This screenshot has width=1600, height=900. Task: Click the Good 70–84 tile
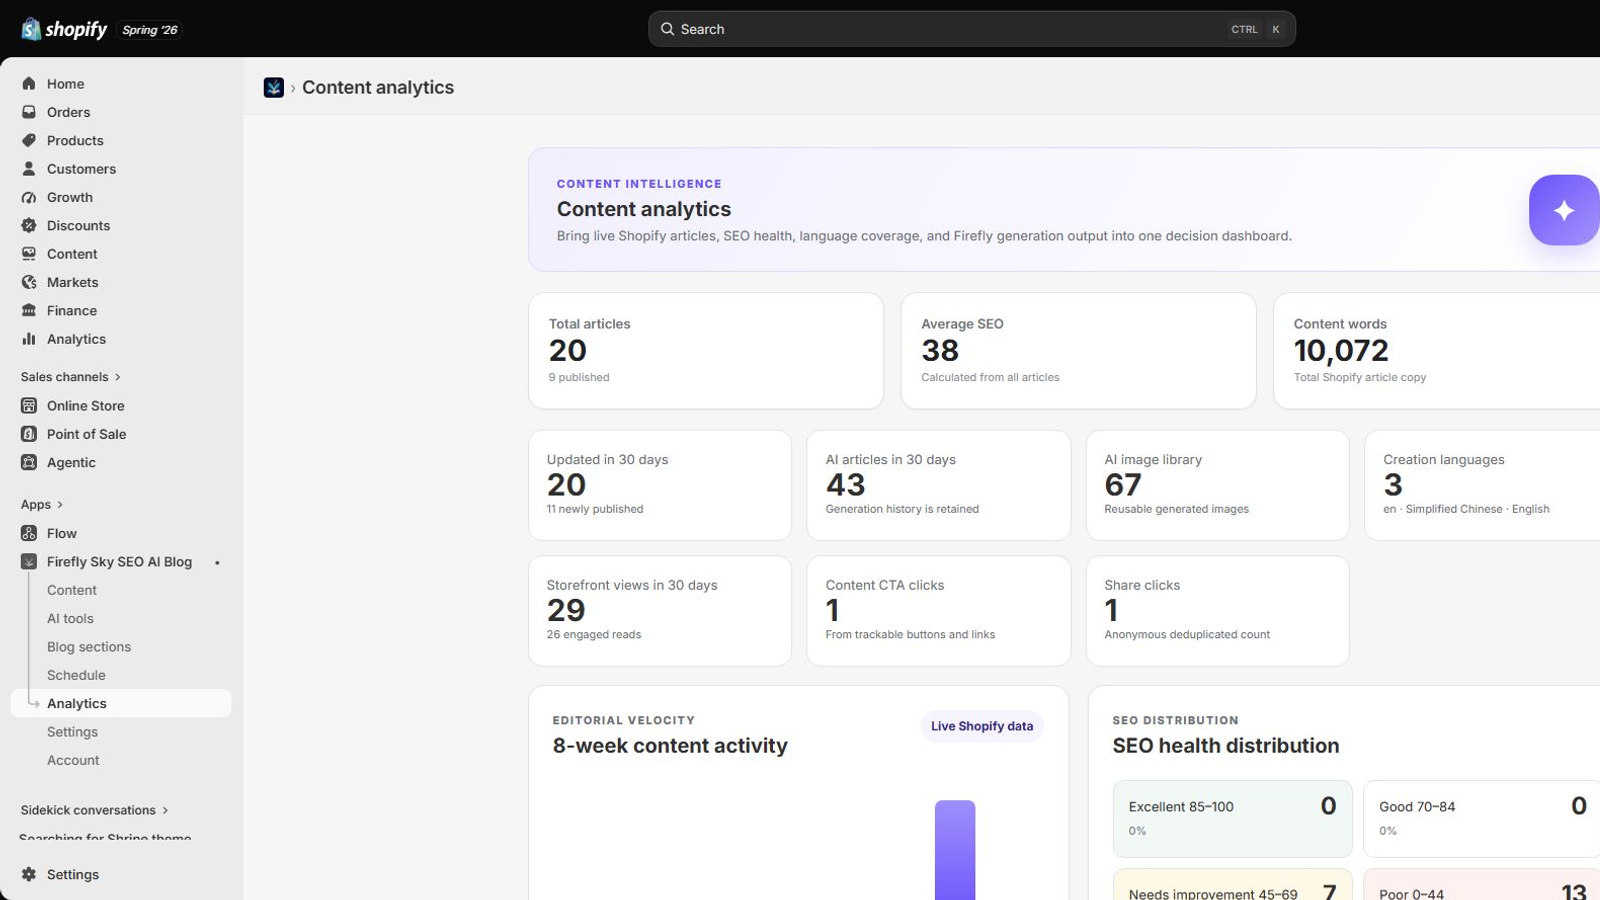click(x=1482, y=819)
